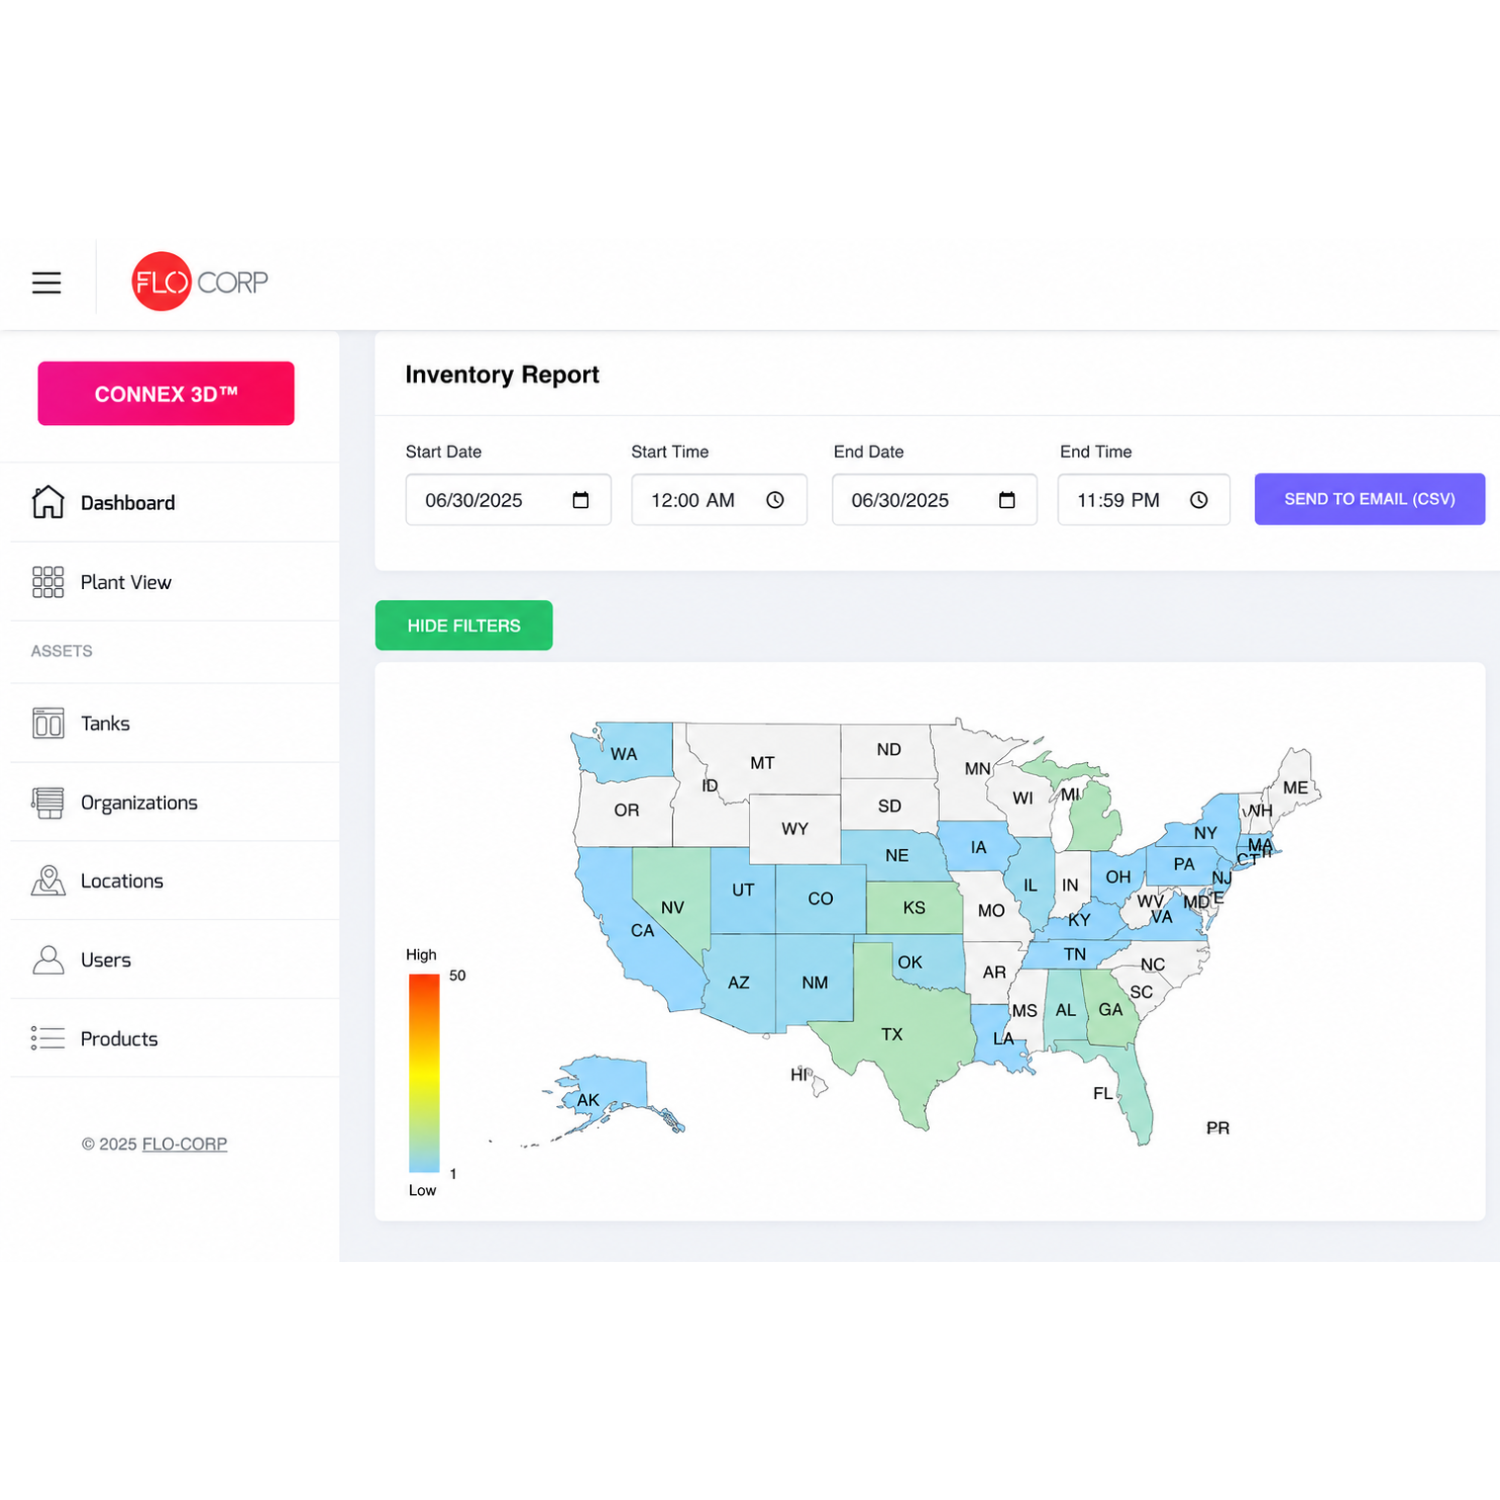Click the Products list icon
Image resolution: width=1500 pixels, height=1500 pixels.
[x=48, y=1038]
